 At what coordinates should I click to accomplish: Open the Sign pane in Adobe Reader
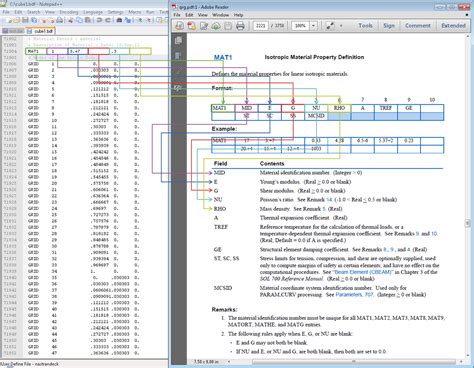(389, 26)
